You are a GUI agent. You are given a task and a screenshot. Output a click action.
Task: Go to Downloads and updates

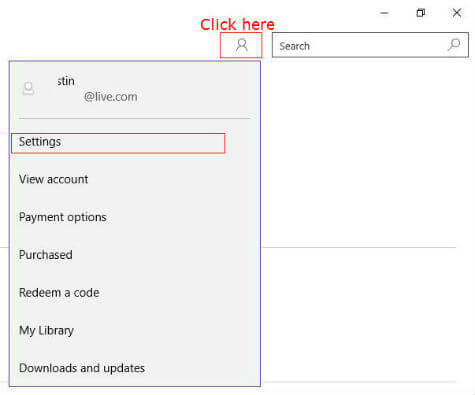[82, 368]
